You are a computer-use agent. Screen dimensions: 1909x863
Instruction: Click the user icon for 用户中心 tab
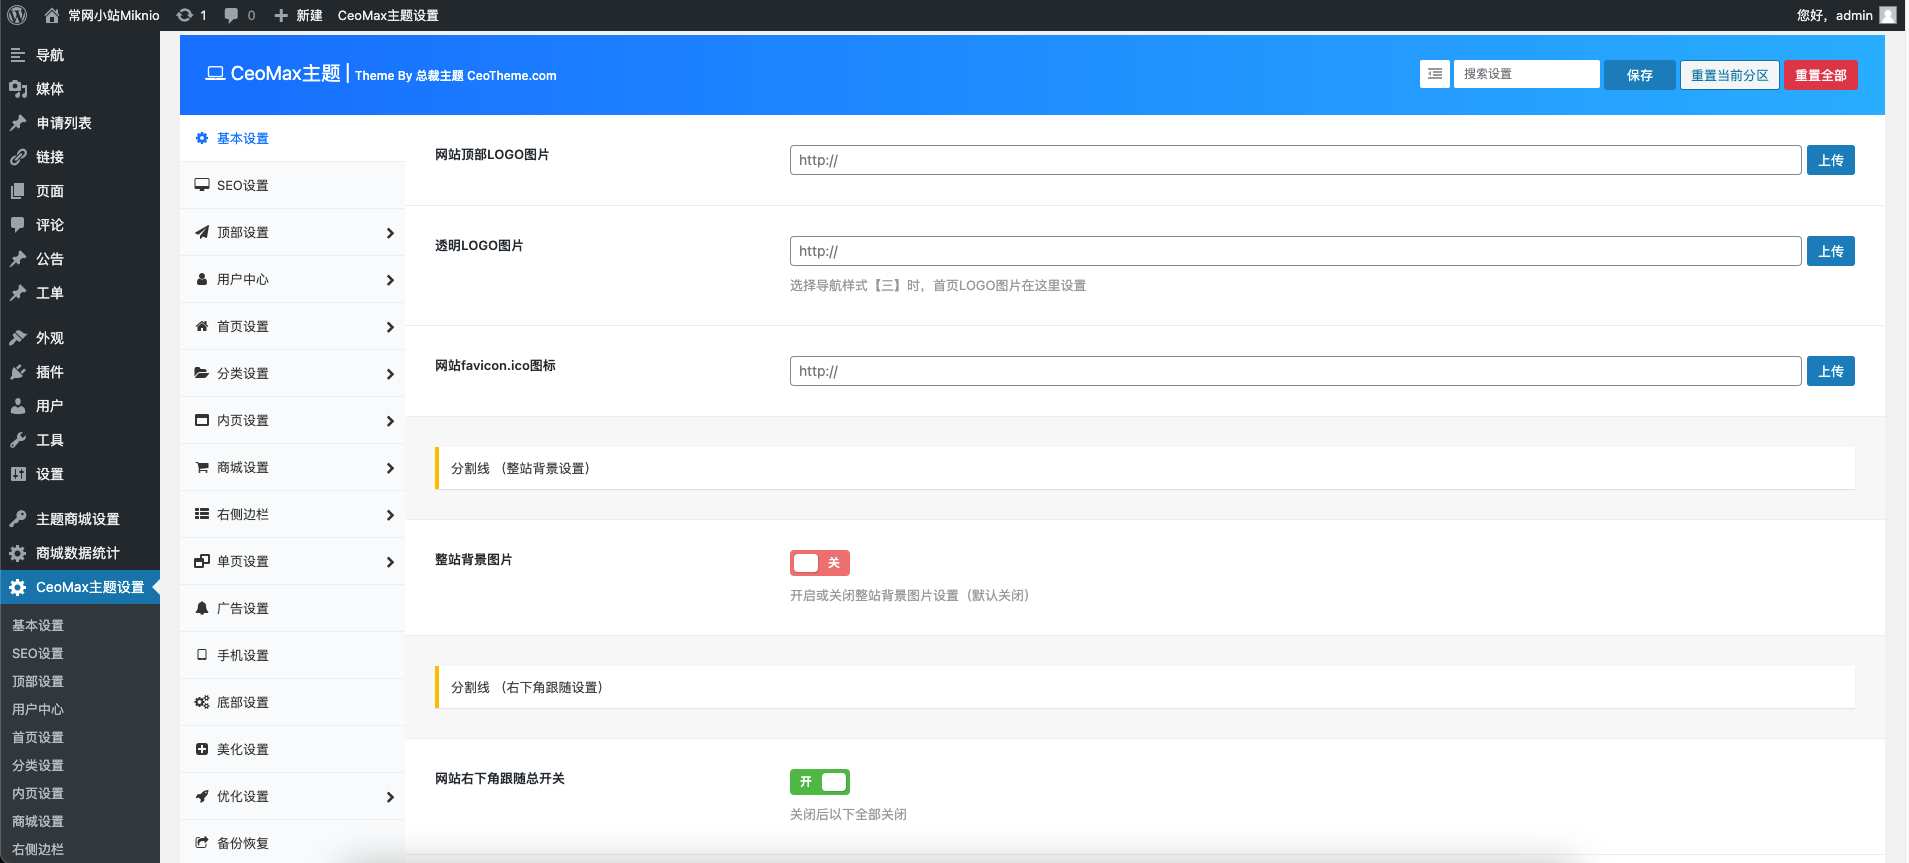(x=202, y=279)
